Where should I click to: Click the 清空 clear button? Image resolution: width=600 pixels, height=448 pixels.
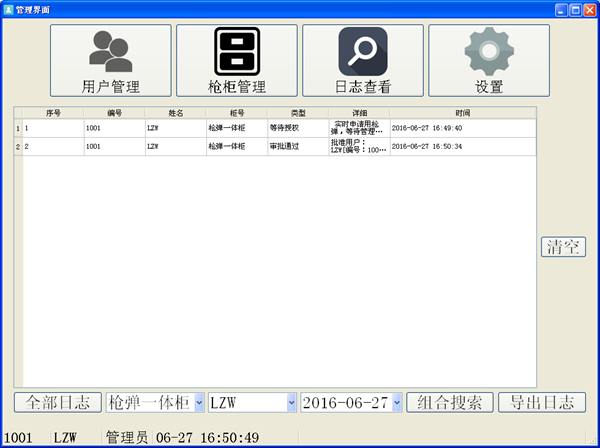(x=563, y=247)
